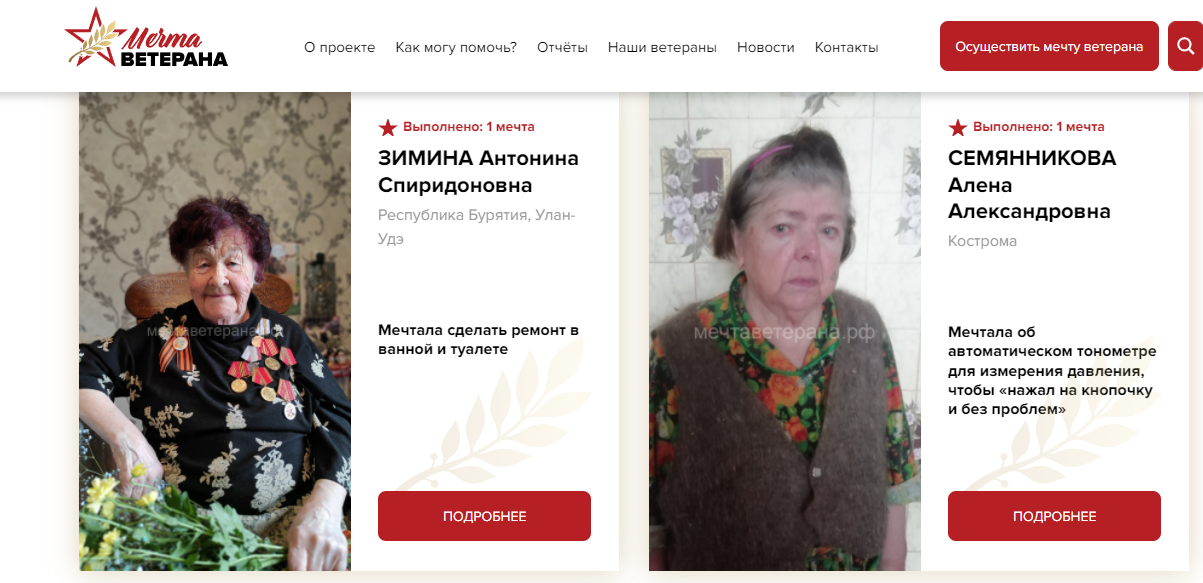Click the Мечта Ветерана star logo
This screenshot has width=1203, height=583.
point(146,40)
